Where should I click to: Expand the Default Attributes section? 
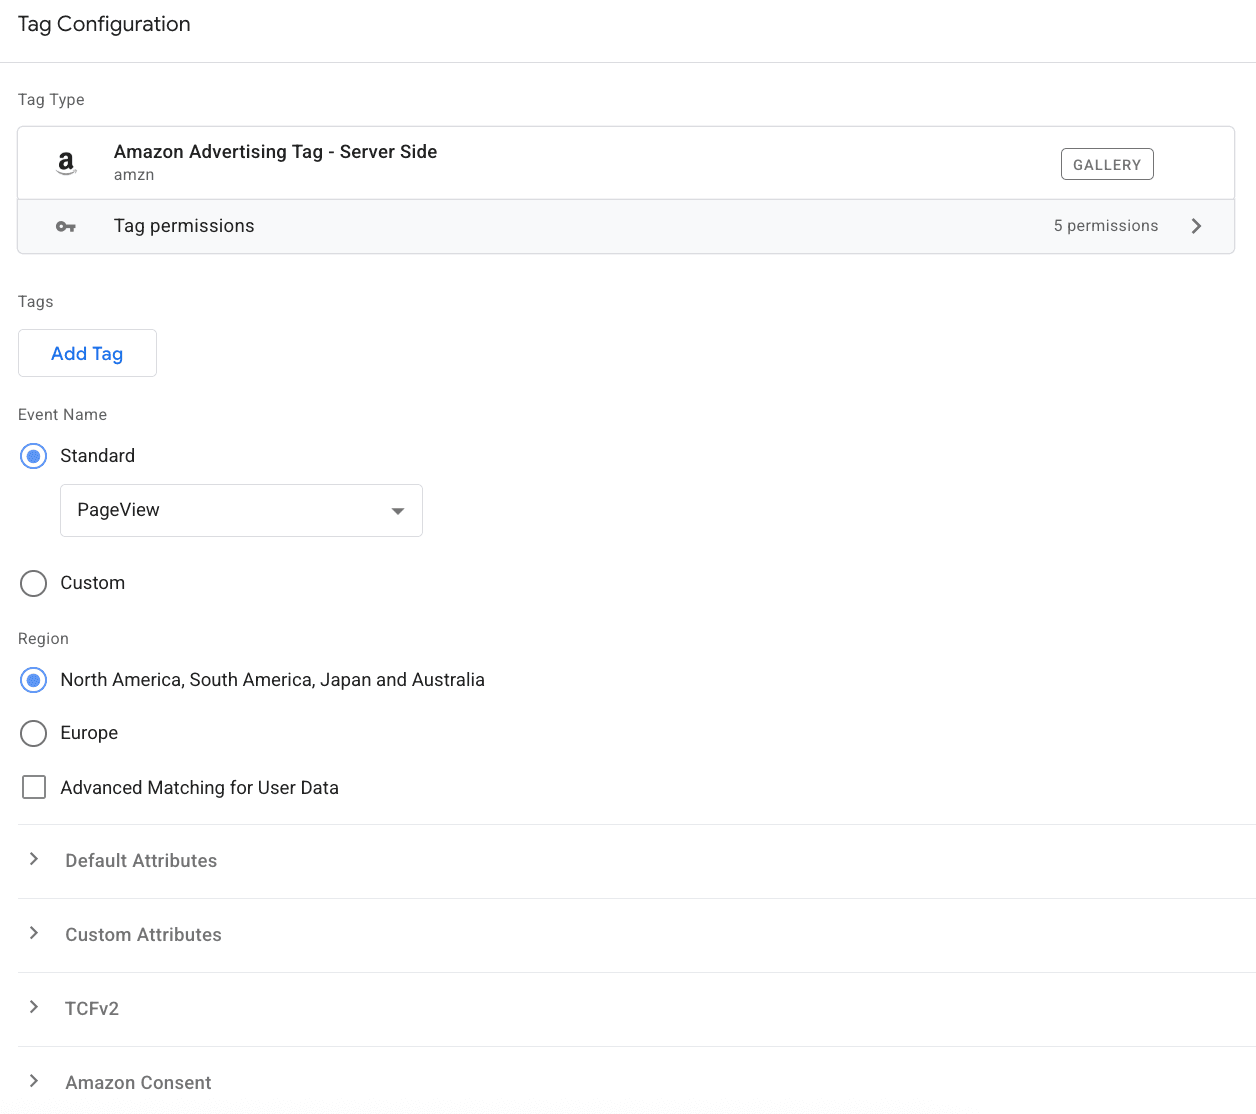point(34,859)
